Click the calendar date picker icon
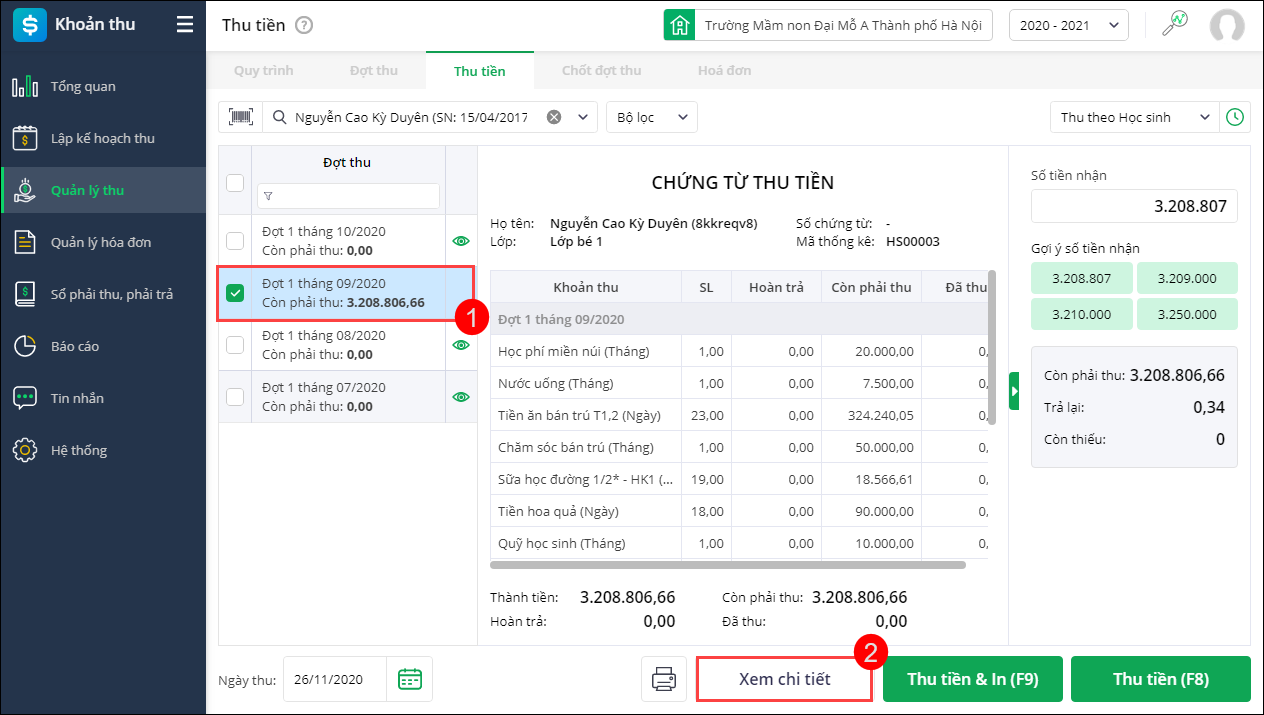Viewport: 1264px width, 715px height. [x=410, y=679]
